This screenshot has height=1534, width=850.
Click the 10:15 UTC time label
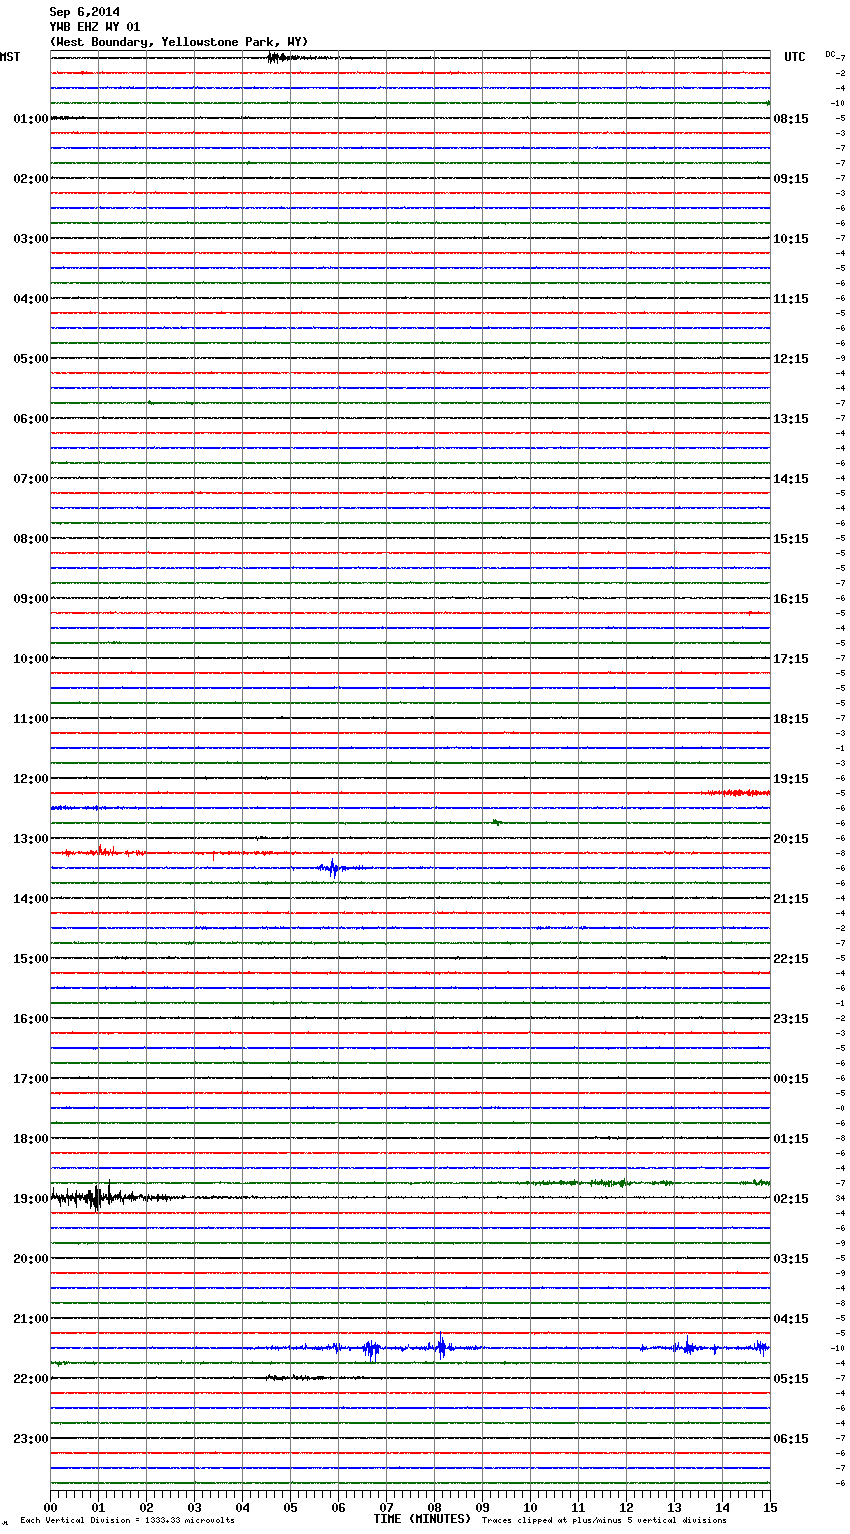tap(791, 239)
